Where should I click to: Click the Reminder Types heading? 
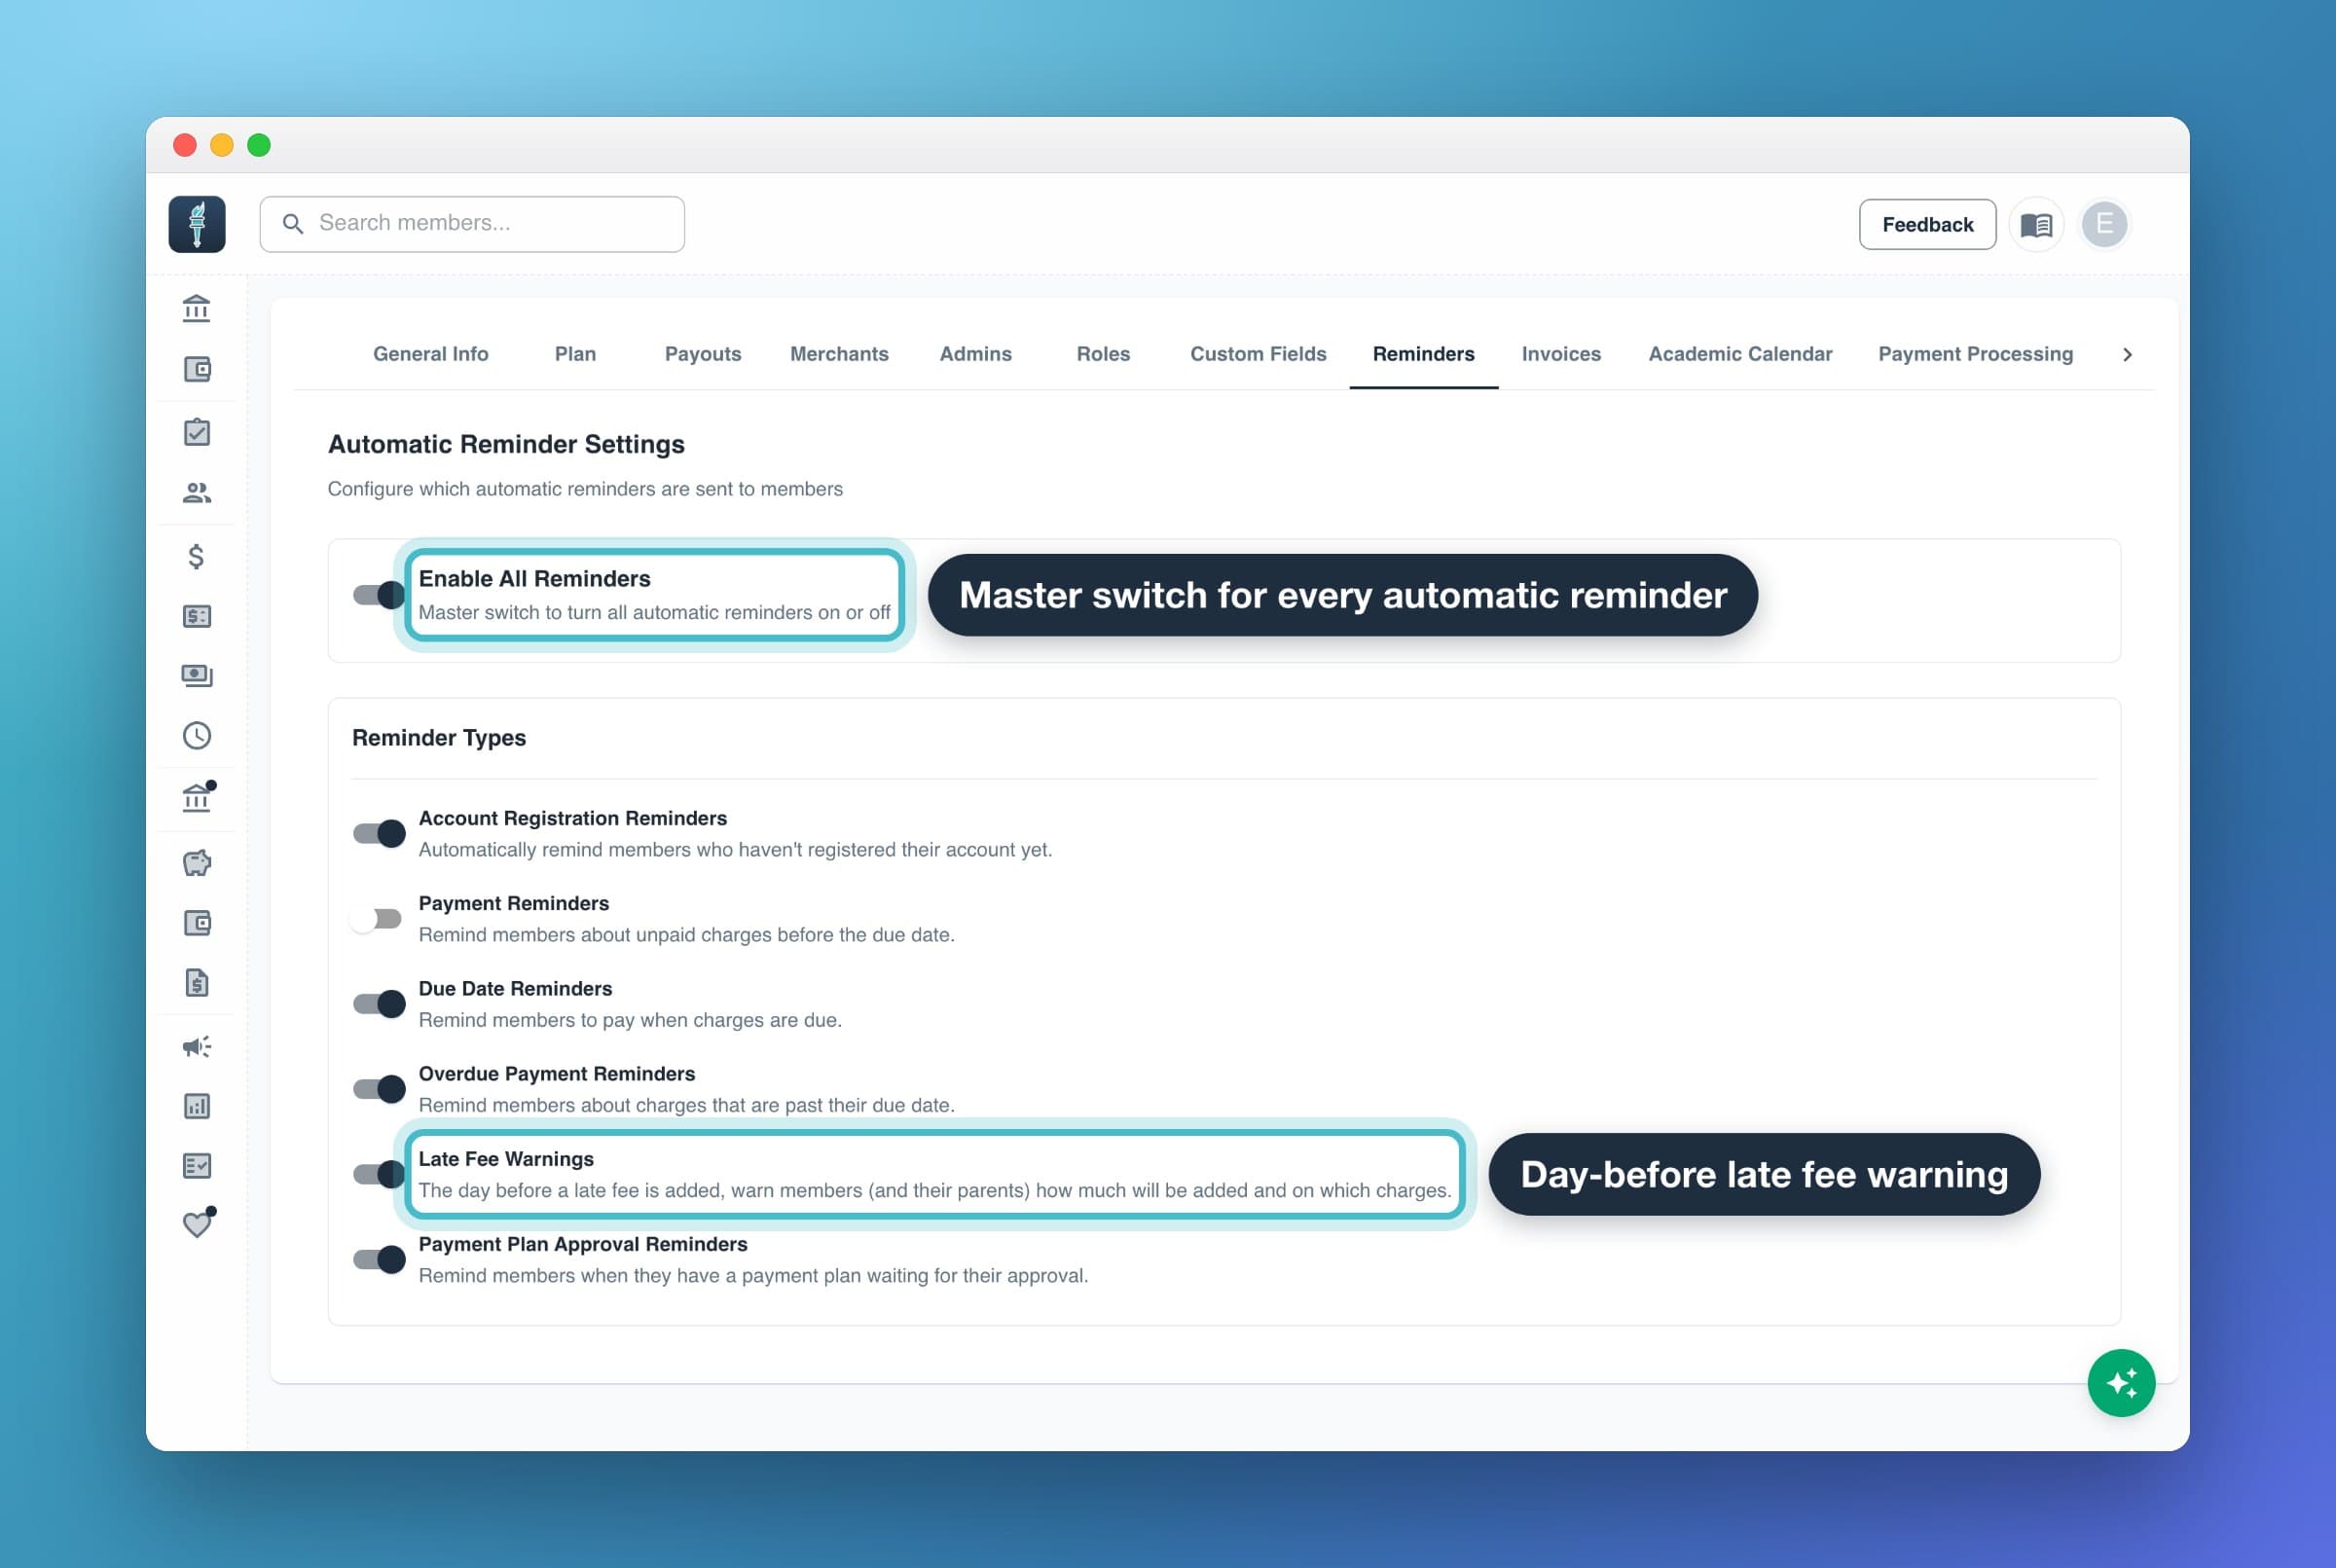pyautogui.click(x=439, y=738)
